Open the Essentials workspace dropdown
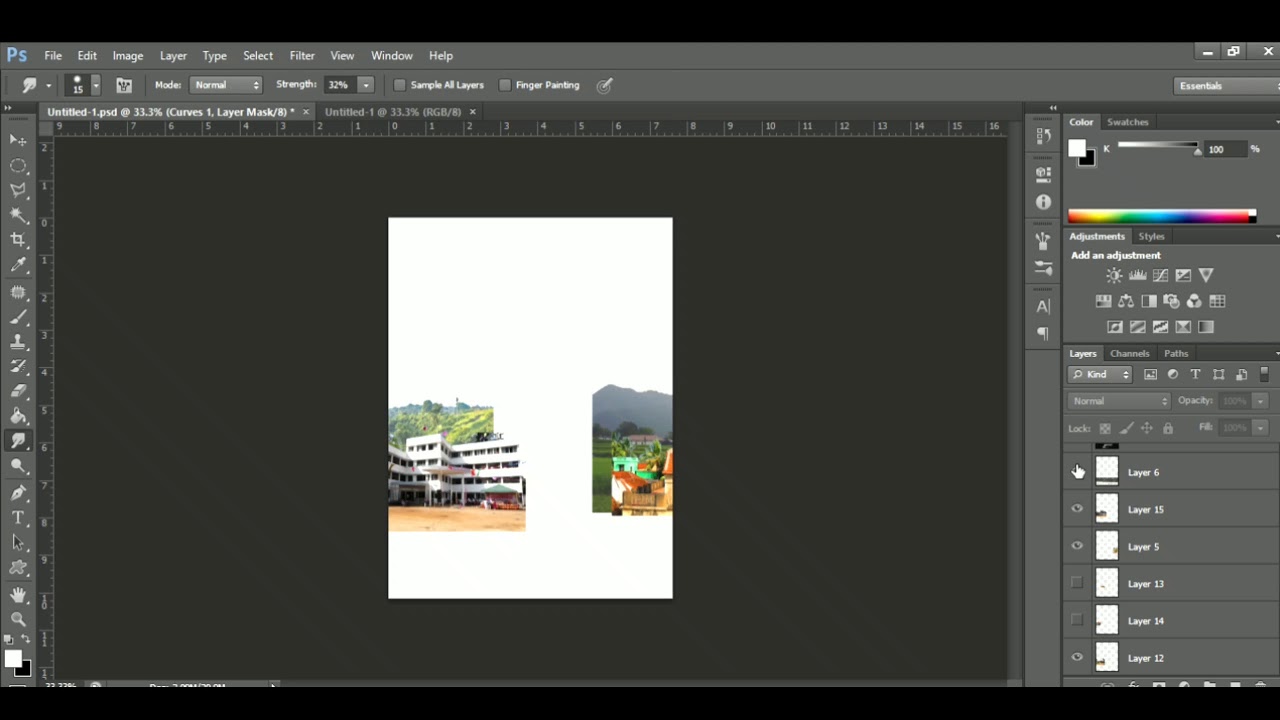Image resolution: width=1280 pixels, height=720 pixels. point(1227,86)
